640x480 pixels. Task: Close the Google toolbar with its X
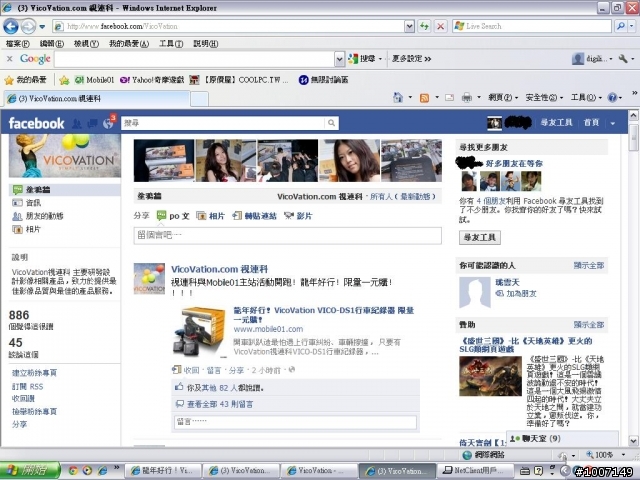(9, 59)
